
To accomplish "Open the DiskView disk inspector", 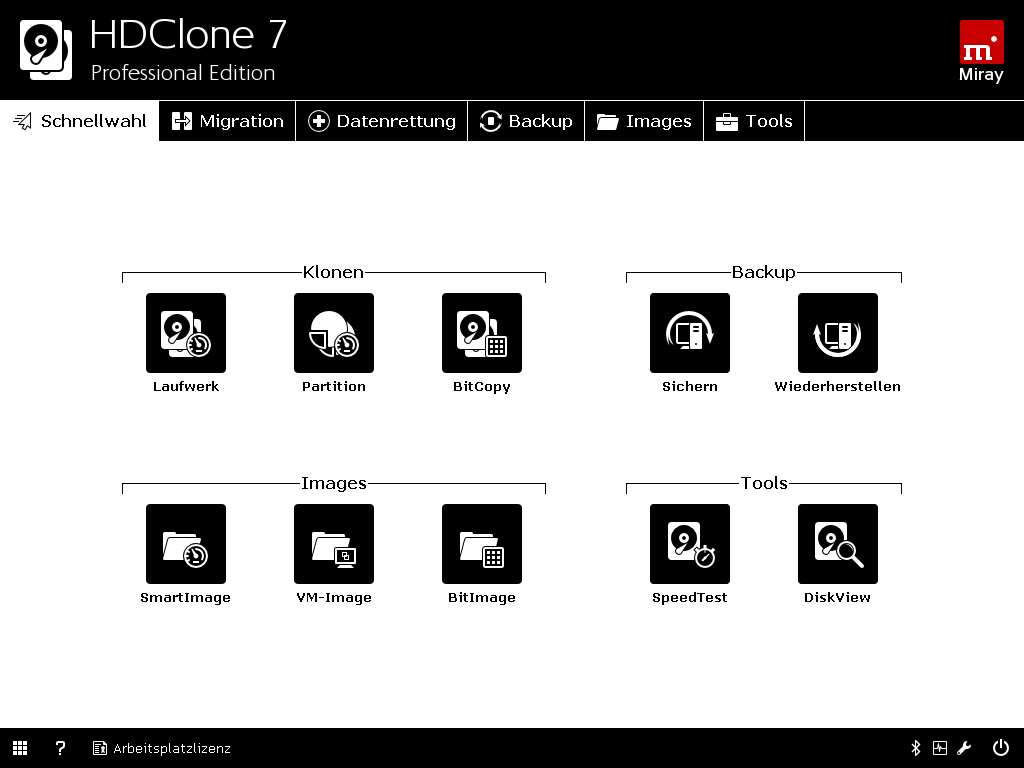I will click(x=837, y=544).
